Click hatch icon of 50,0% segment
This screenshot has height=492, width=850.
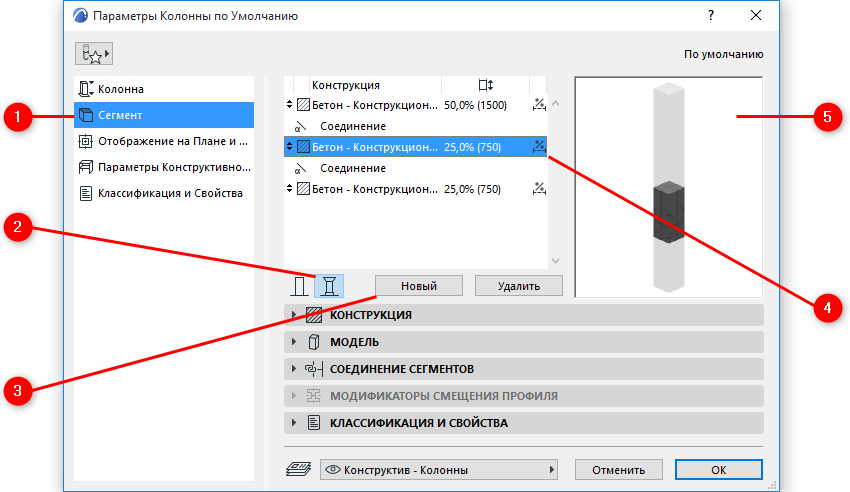pyautogui.click(x=304, y=105)
